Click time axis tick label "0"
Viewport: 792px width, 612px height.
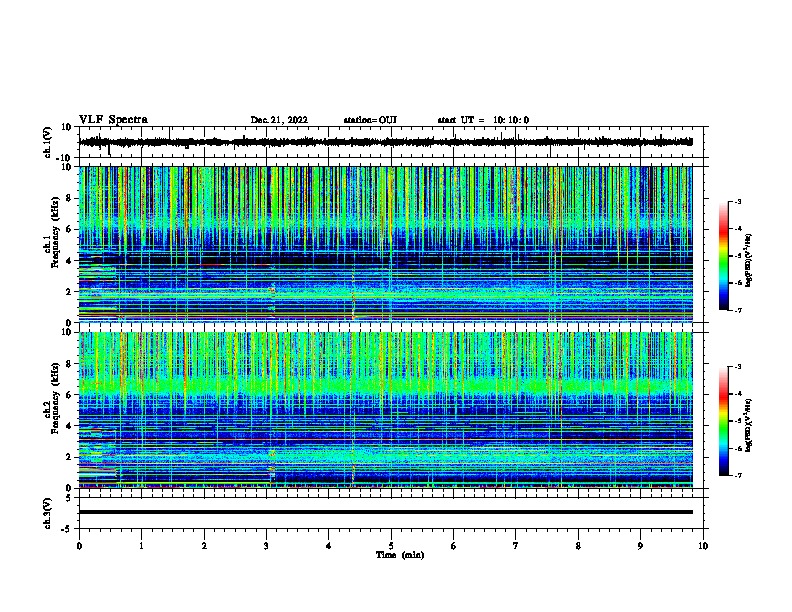coord(79,546)
